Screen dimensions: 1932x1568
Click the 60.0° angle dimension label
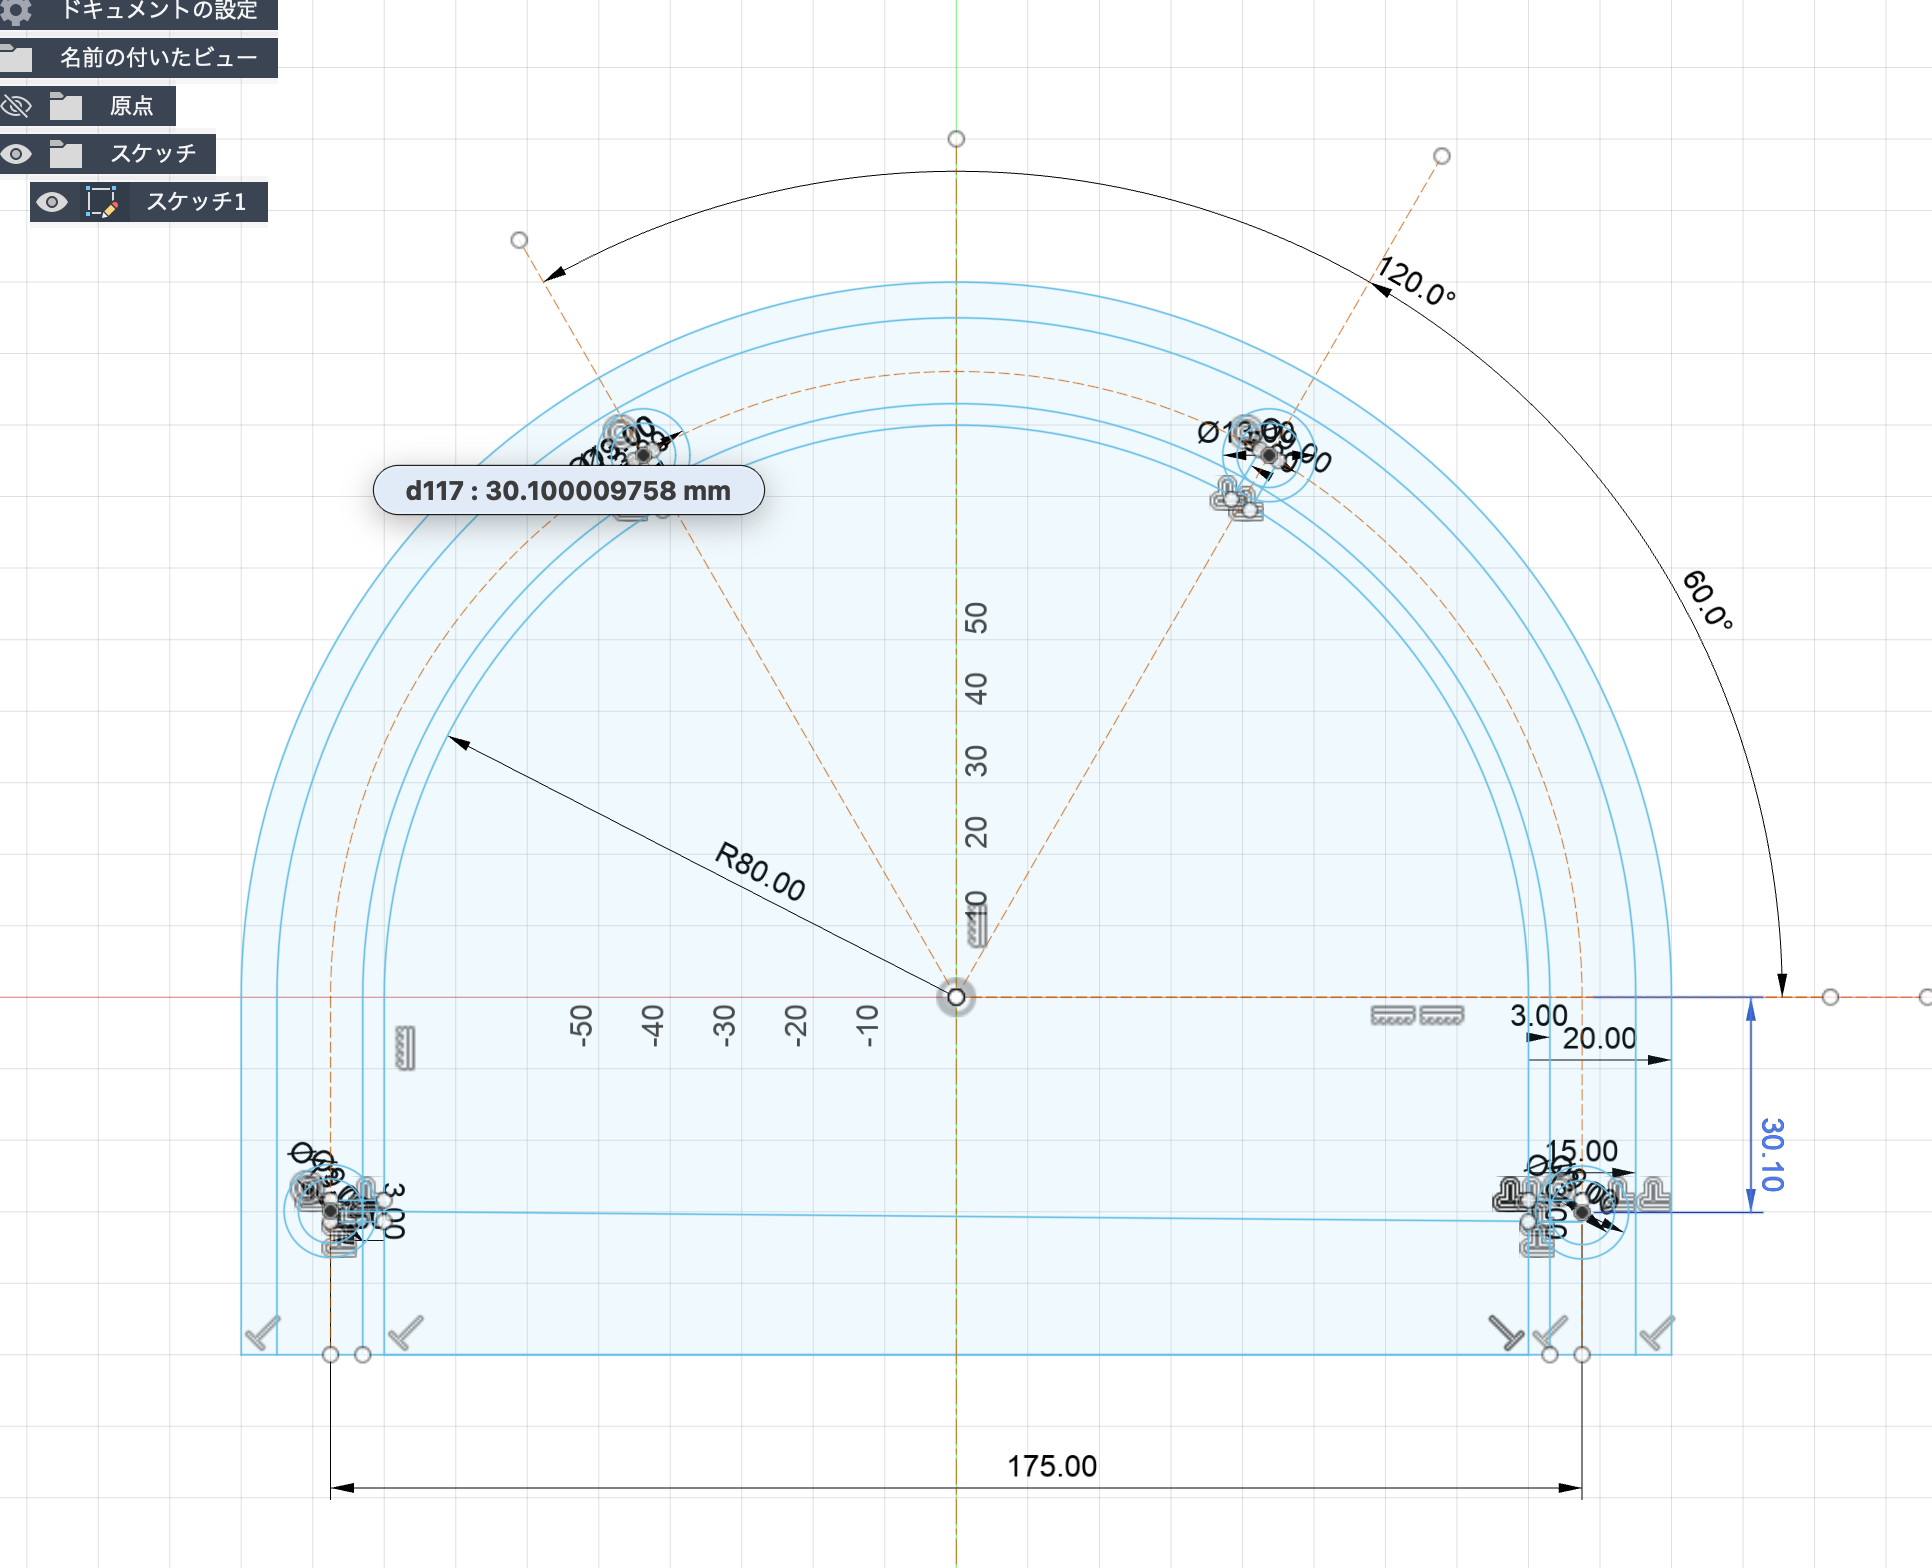[1707, 599]
